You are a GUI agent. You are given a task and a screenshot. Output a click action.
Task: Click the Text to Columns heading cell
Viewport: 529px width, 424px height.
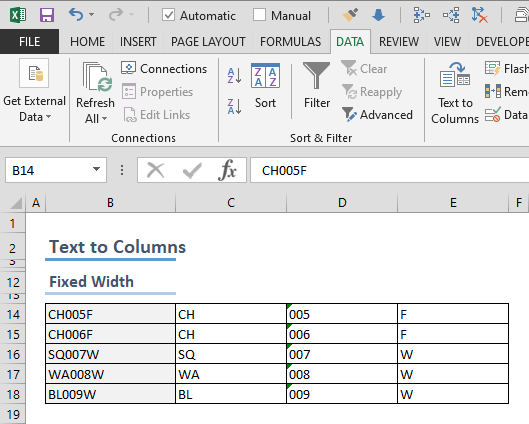(x=110, y=247)
